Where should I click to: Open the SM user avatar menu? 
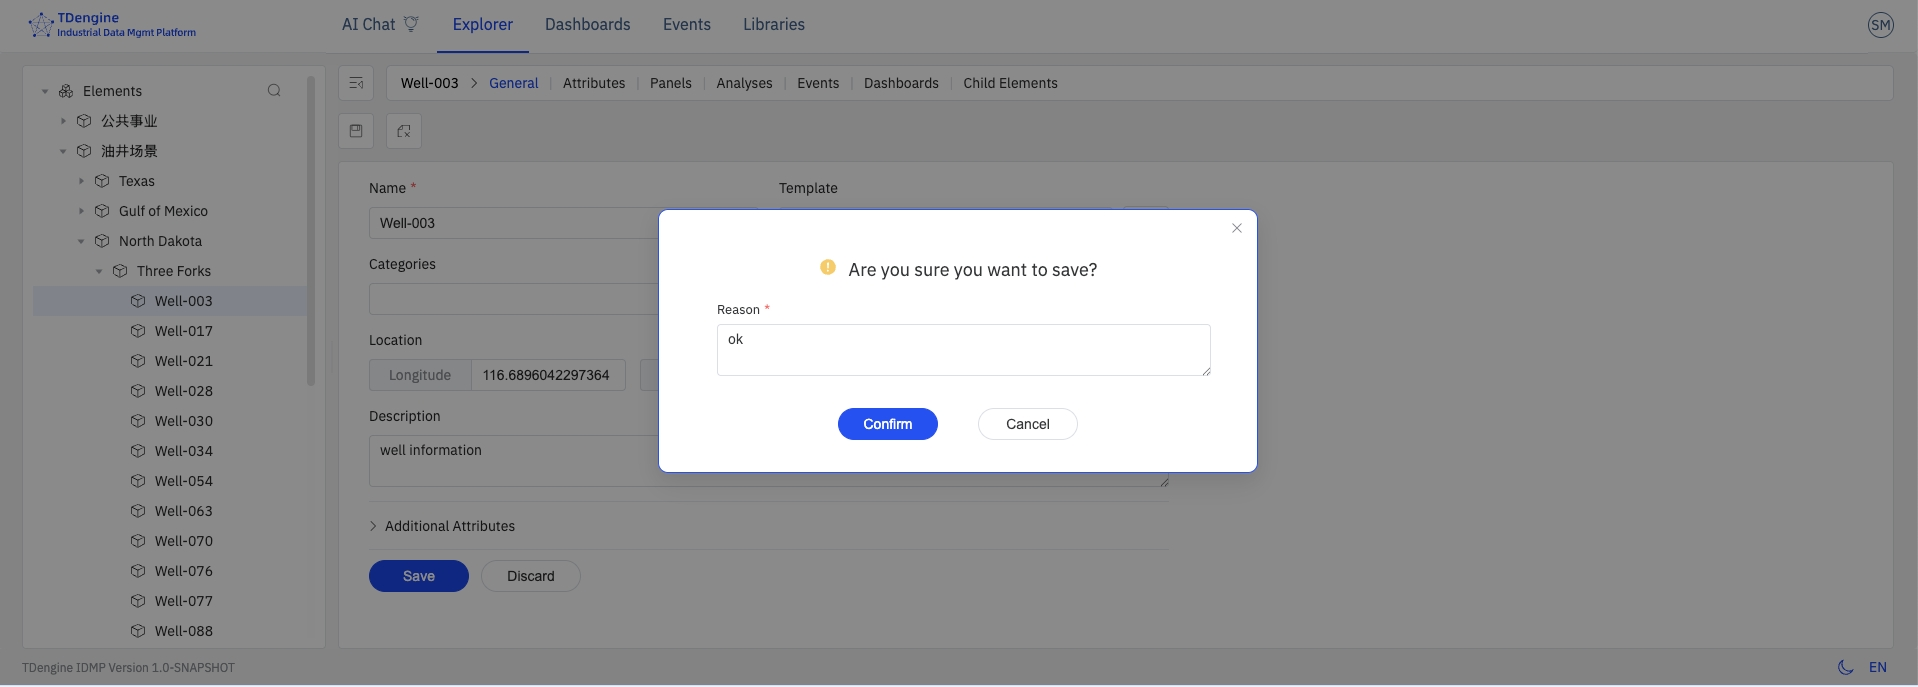pos(1880,25)
